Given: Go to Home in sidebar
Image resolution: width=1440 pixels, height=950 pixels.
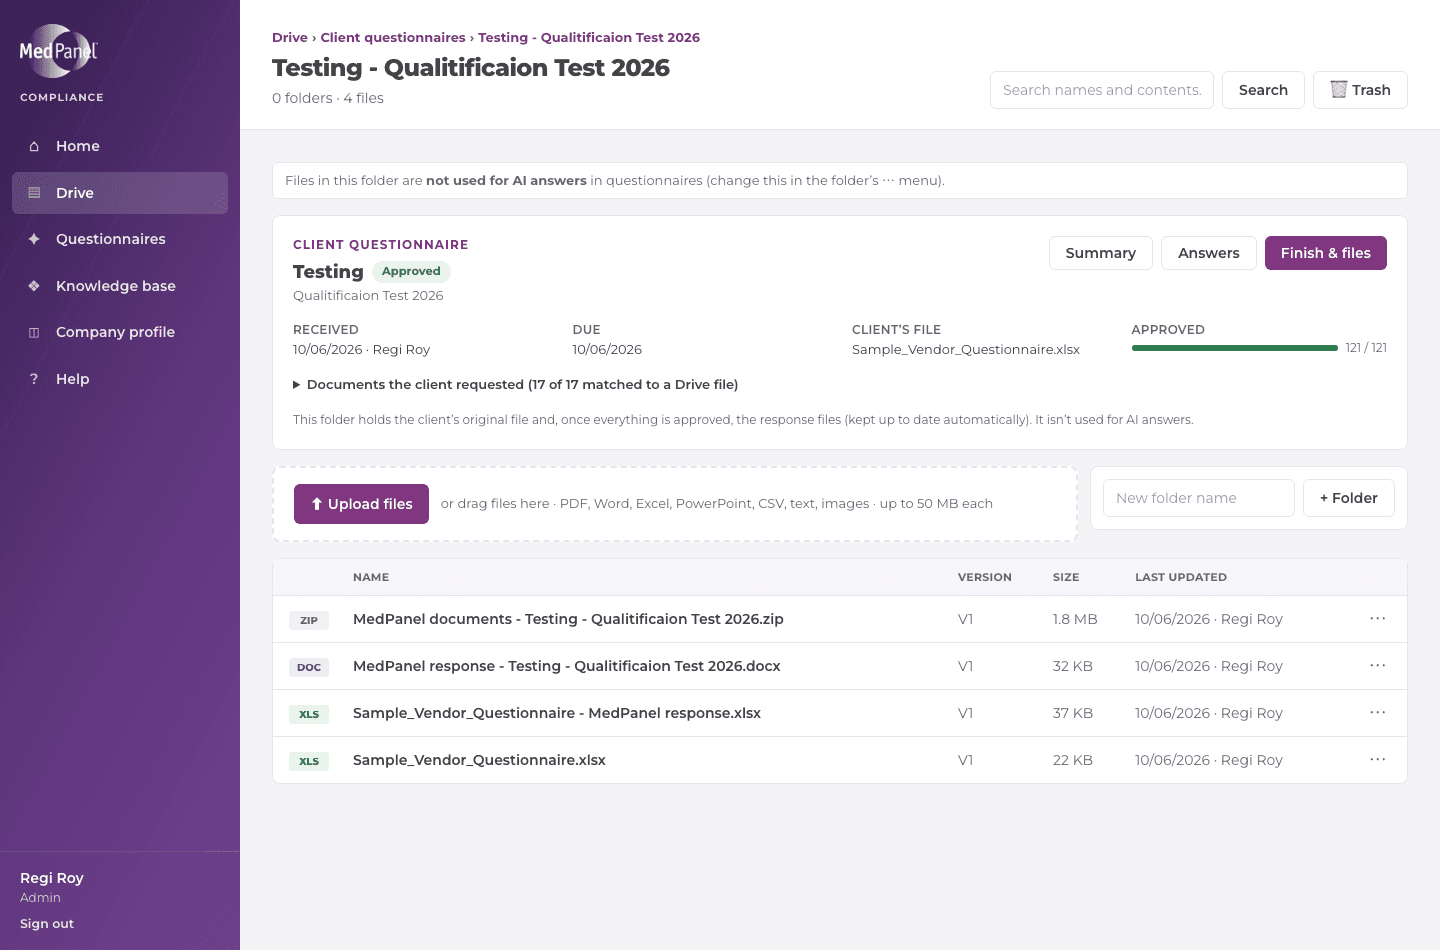Looking at the screenshot, I should 120,146.
